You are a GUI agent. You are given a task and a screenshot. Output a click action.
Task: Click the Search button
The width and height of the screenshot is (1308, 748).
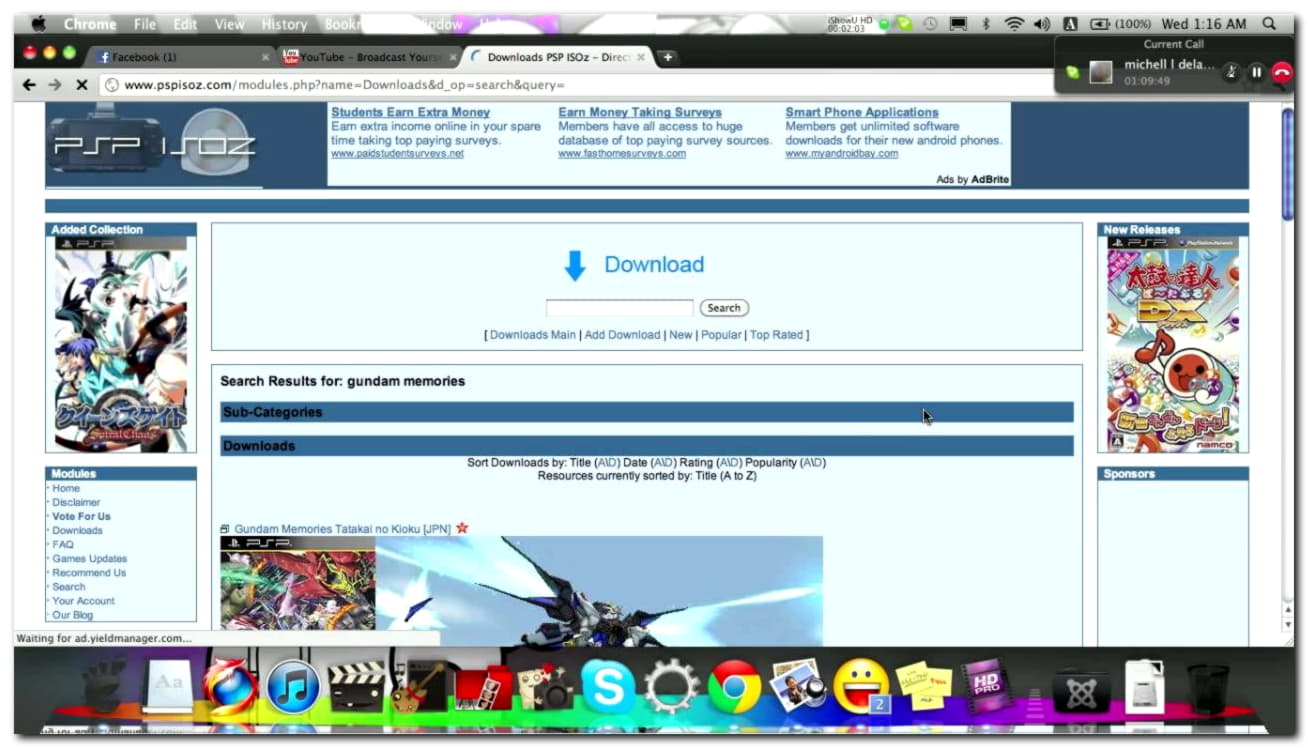click(724, 308)
